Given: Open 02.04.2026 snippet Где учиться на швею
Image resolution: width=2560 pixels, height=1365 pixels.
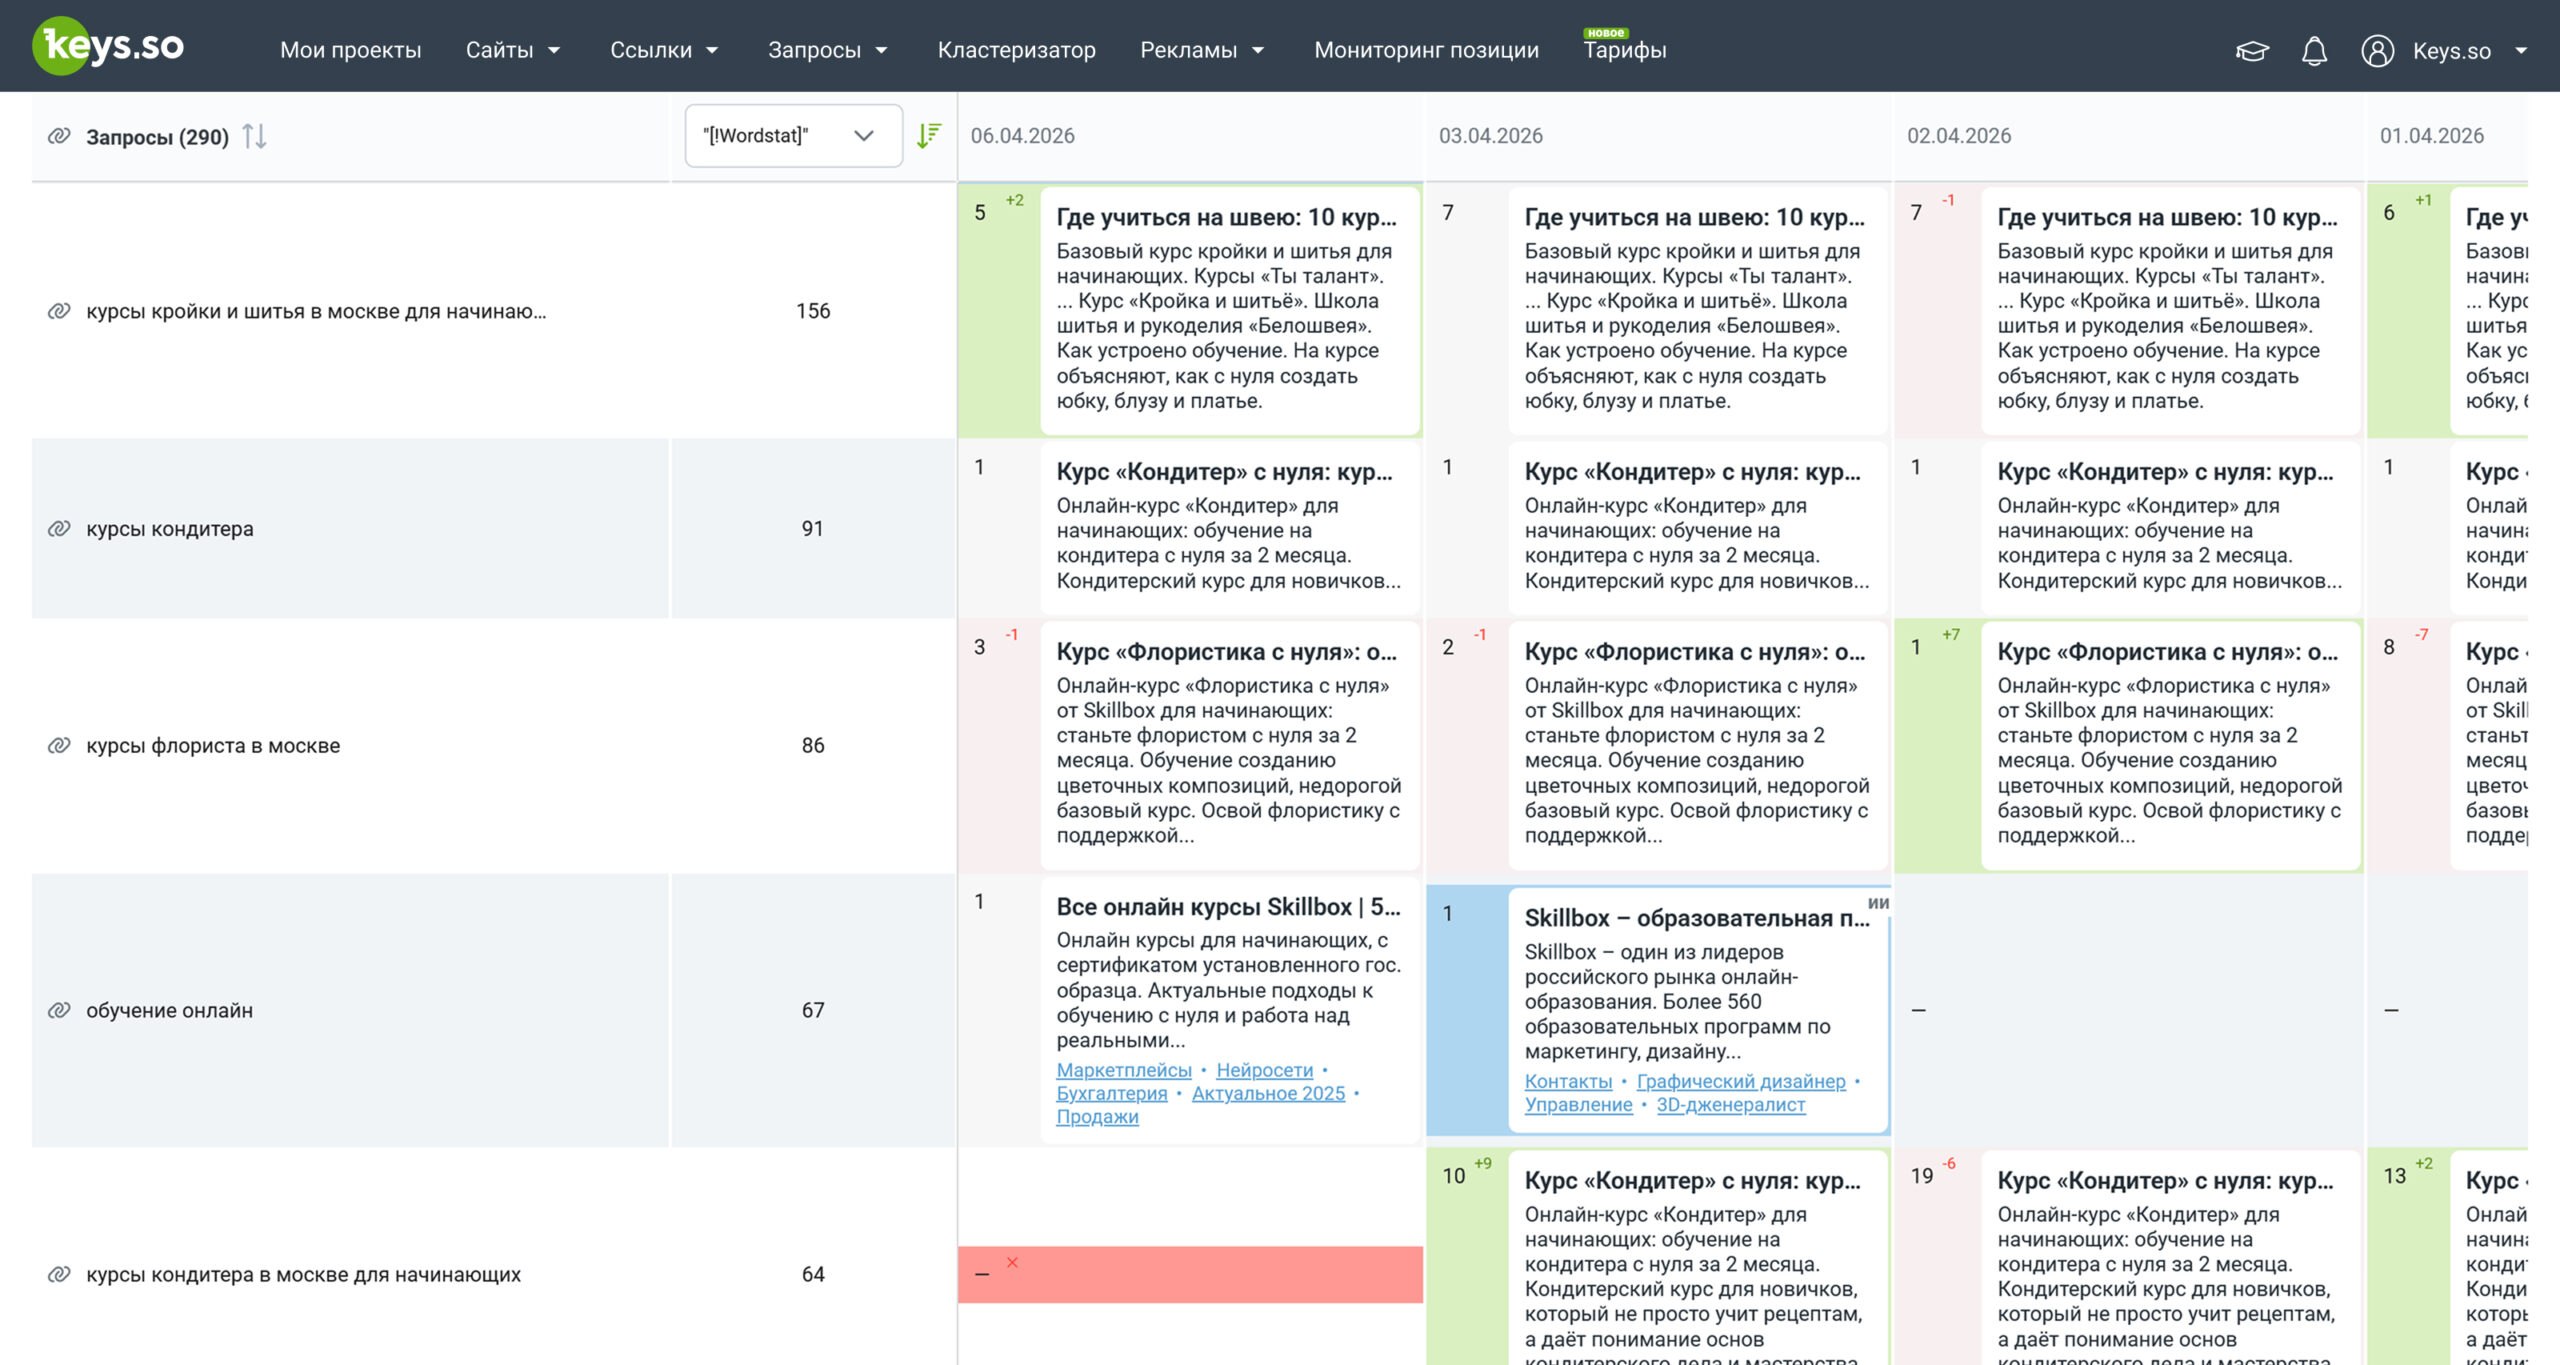Looking at the screenshot, I should (x=2171, y=310).
